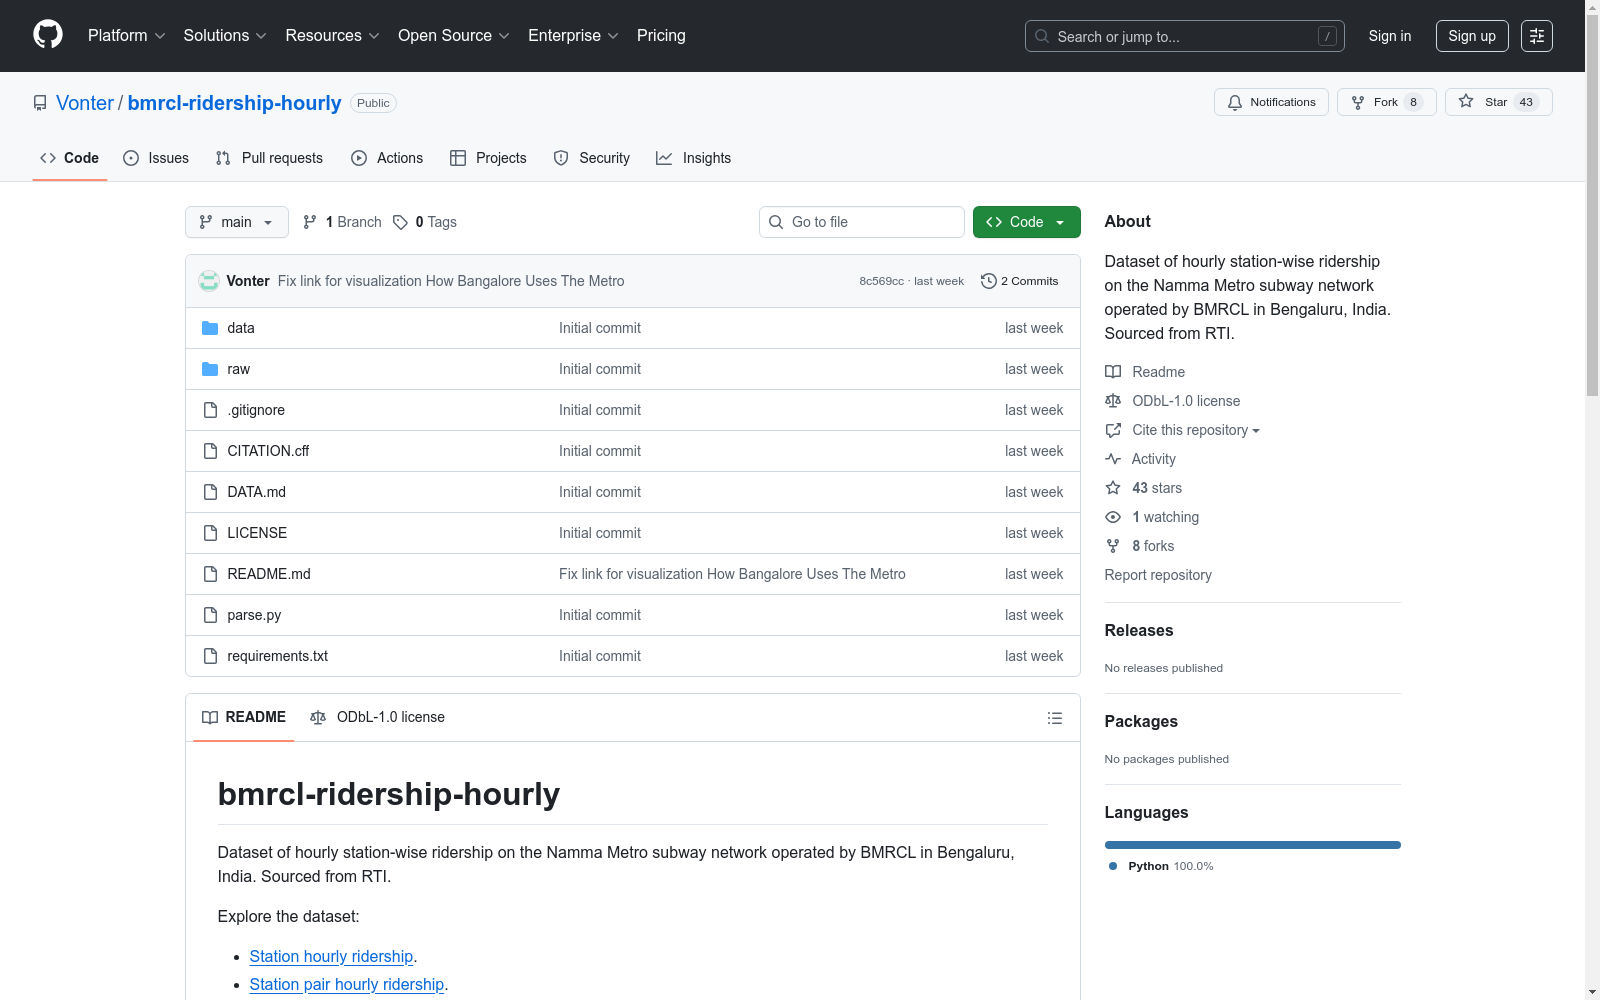Open the Packages section heading
This screenshot has width=1600, height=1000.
(x=1141, y=722)
